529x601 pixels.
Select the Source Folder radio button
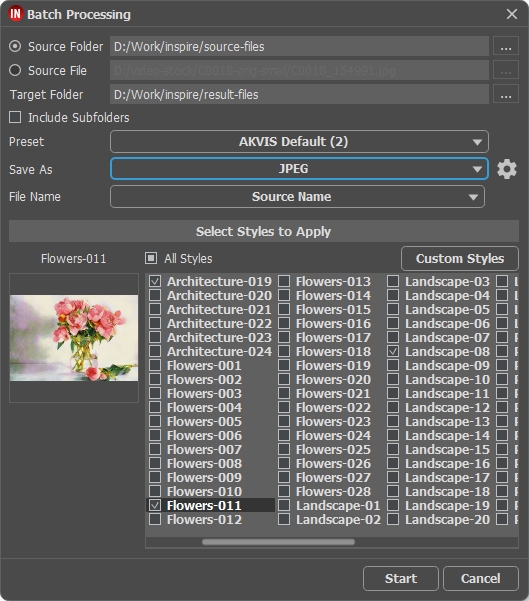click(15, 46)
